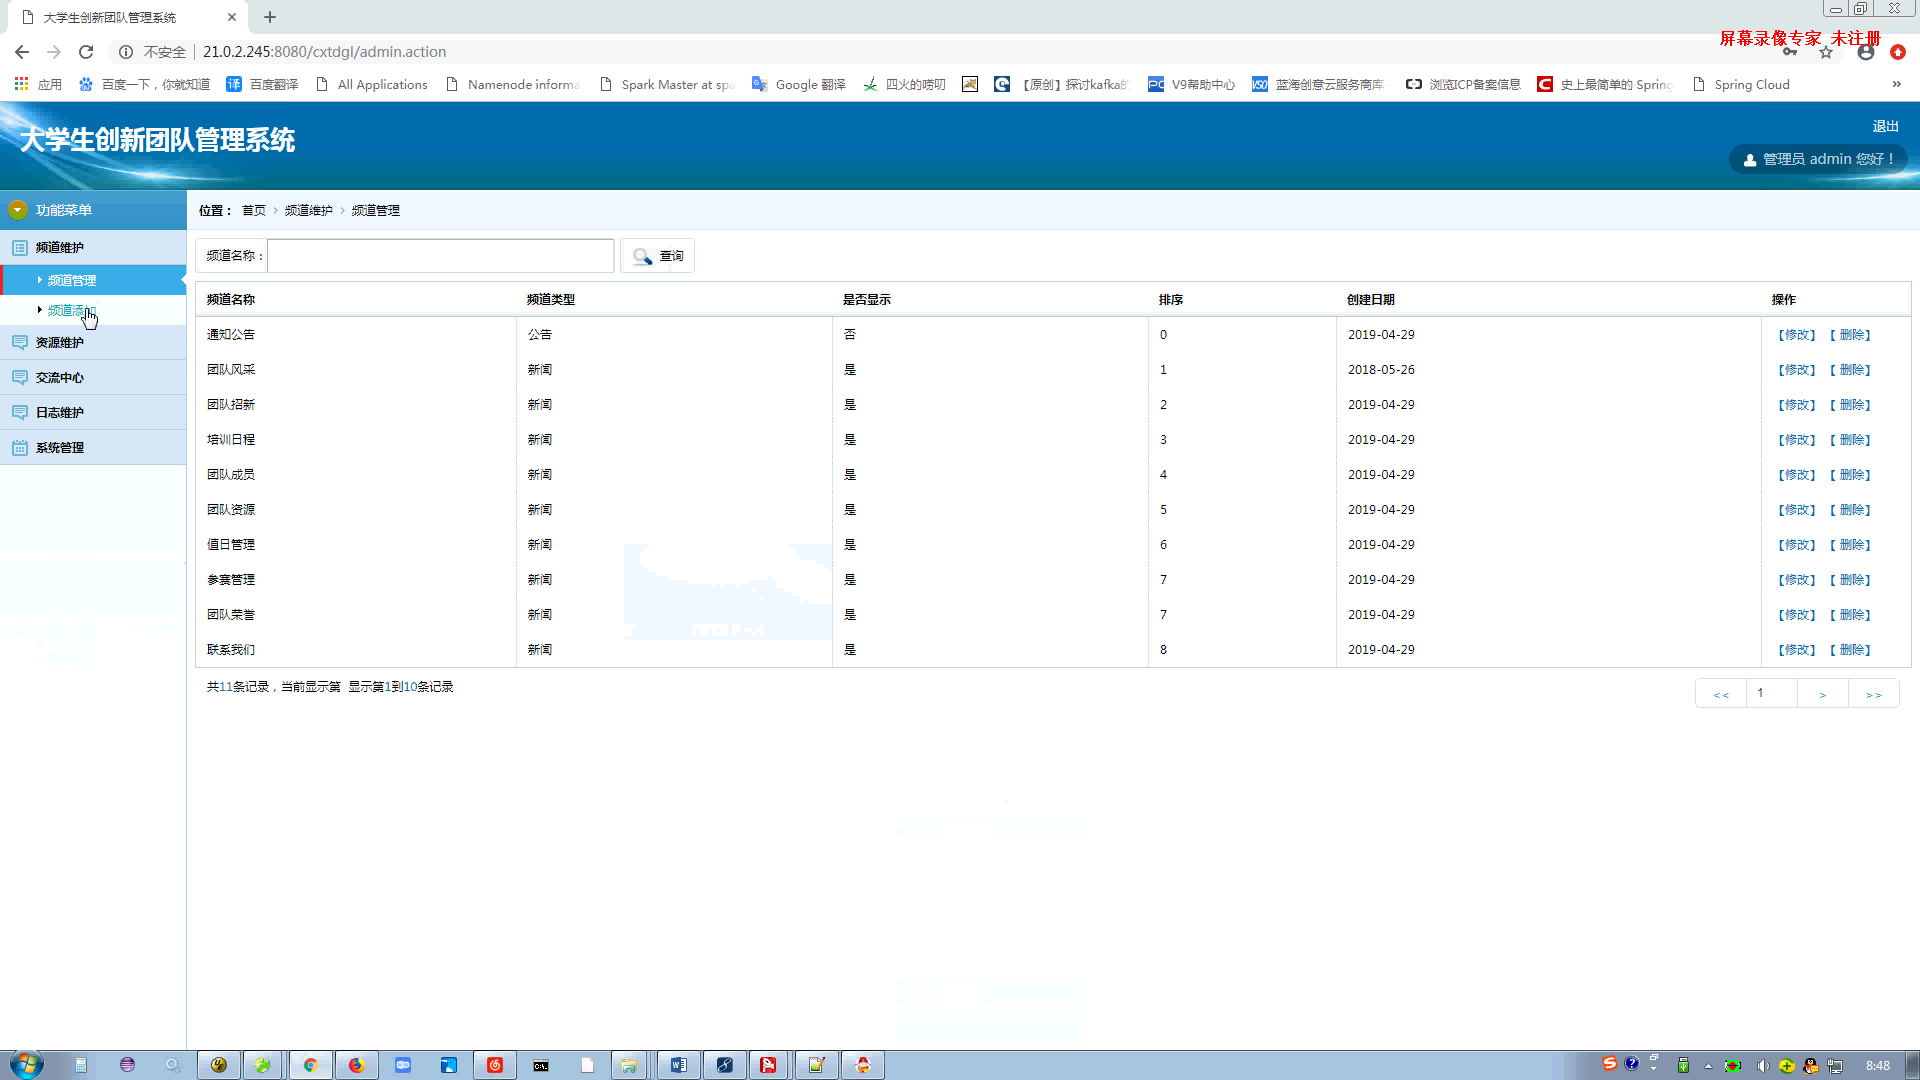Open the Google 翻译 bookmark

click(x=798, y=84)
